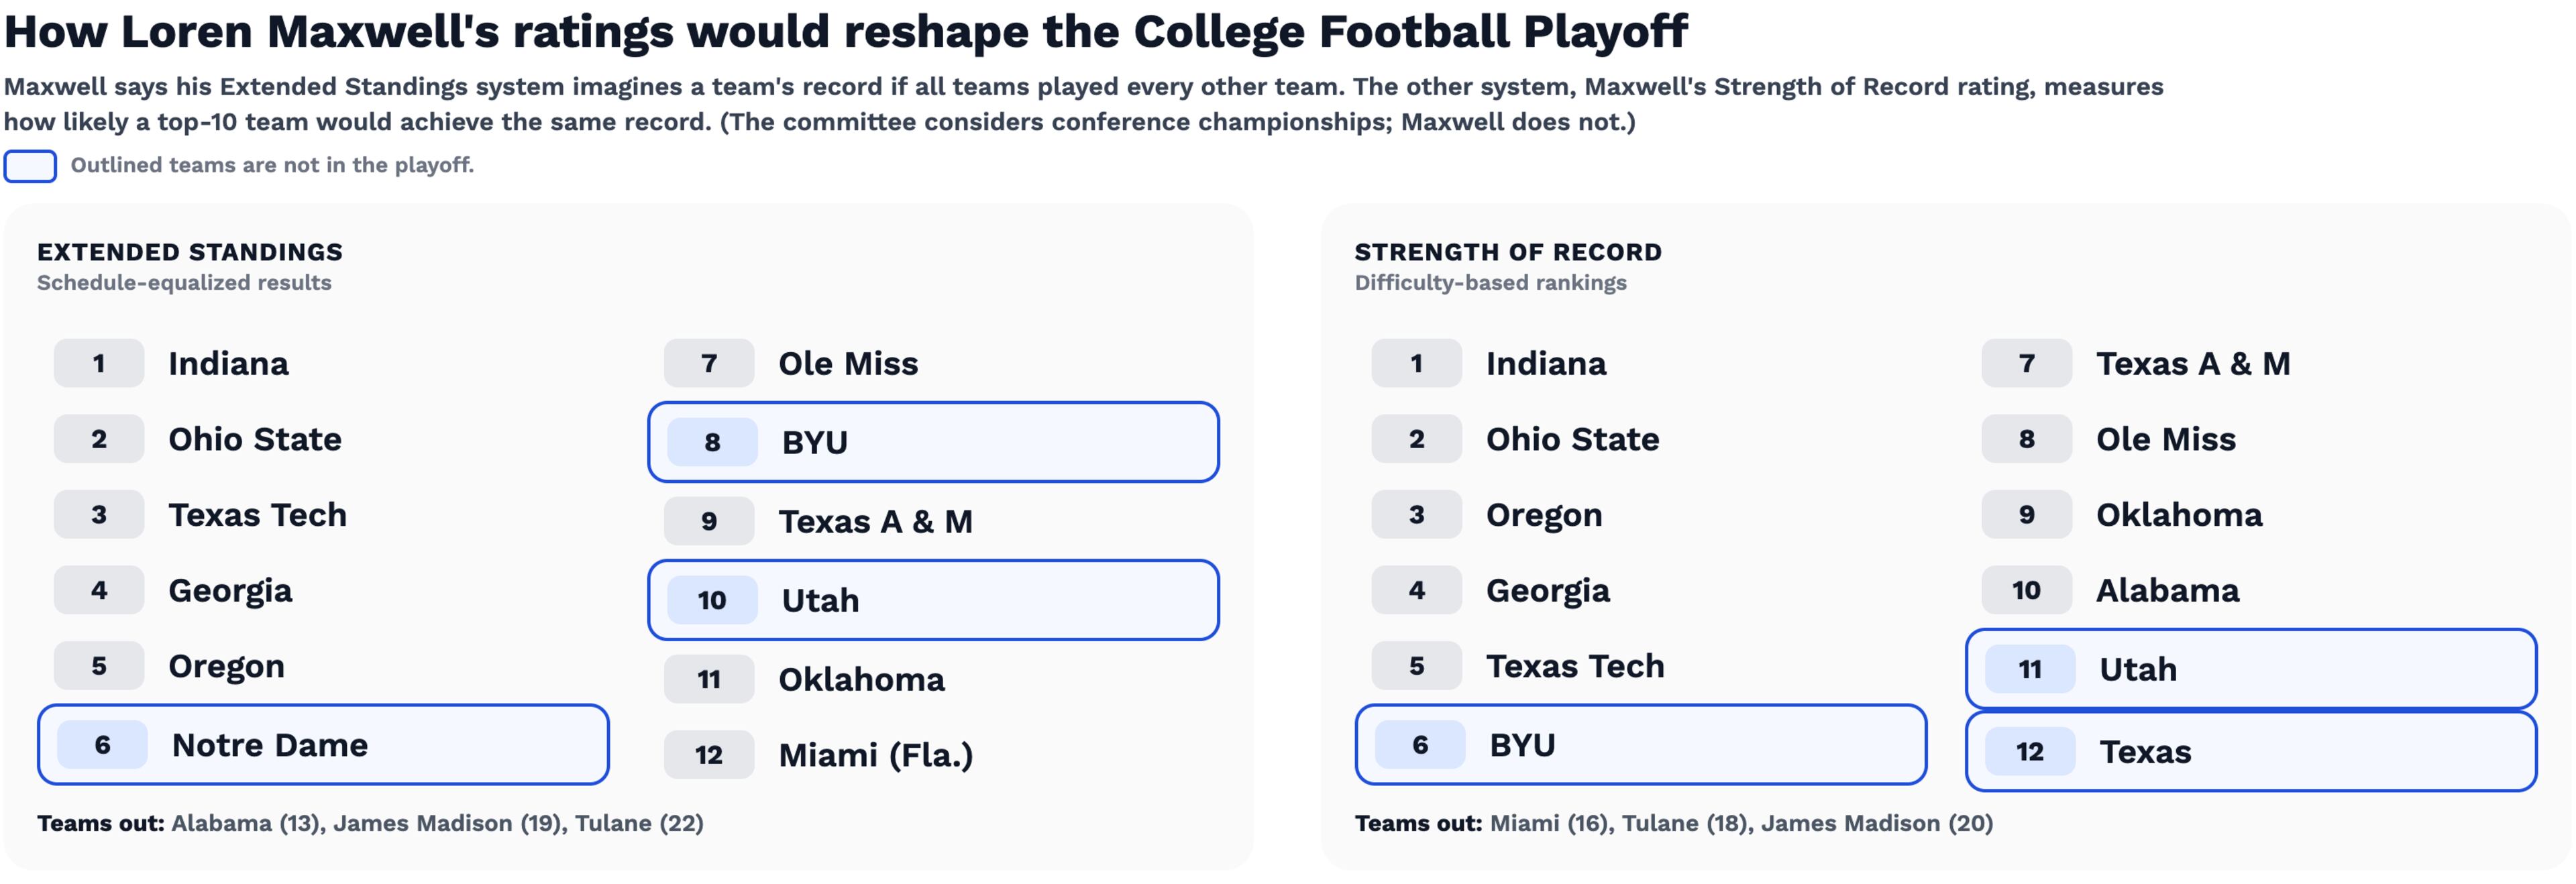Click the Teams out note mentioning Alabama (13)
Viewport: 2576px width, 884px height.
click(370, 823)
